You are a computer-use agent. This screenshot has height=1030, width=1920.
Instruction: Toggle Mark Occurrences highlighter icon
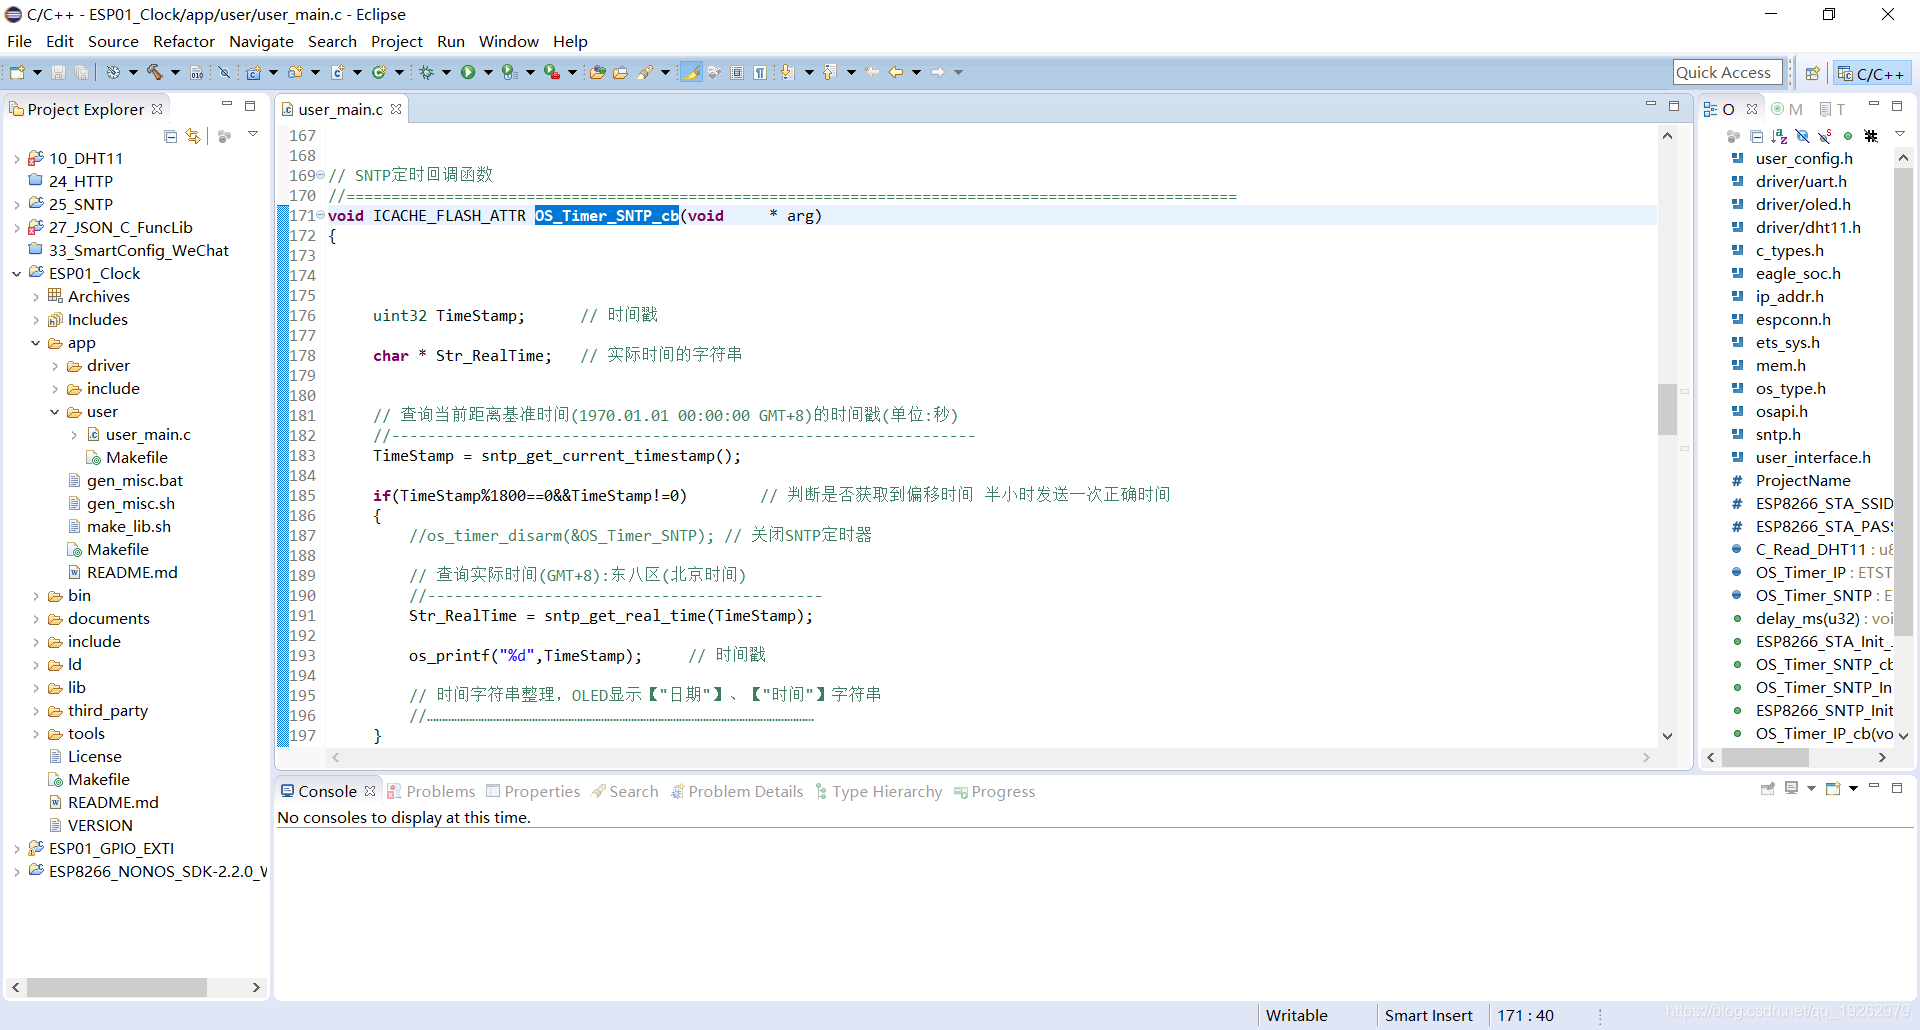pos(691,72)
